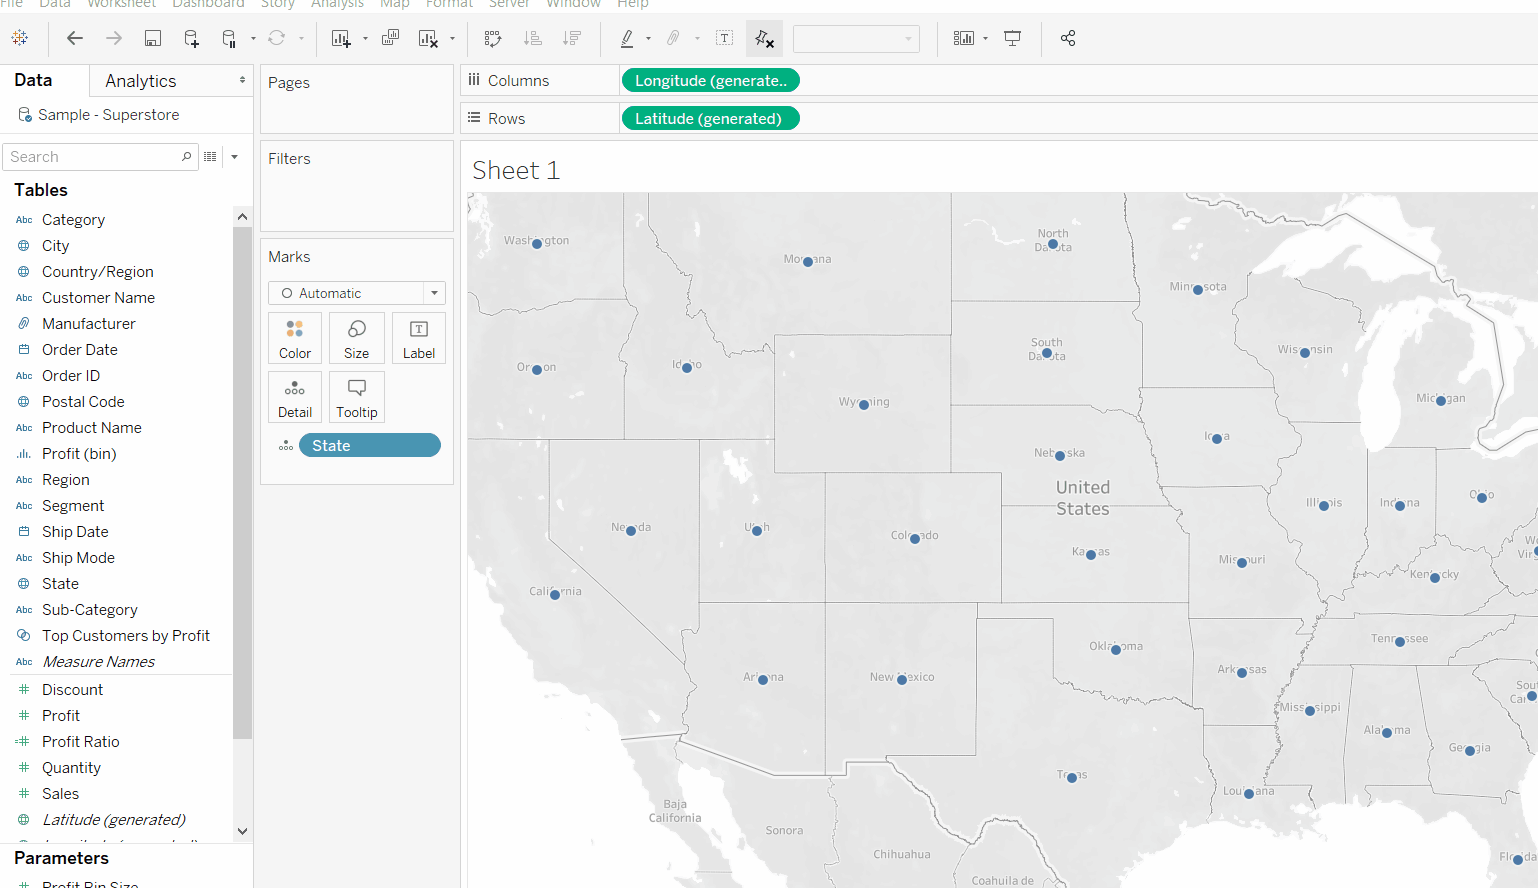
Task: Open presentation mode icon
Action: (x=1012, y=38)
